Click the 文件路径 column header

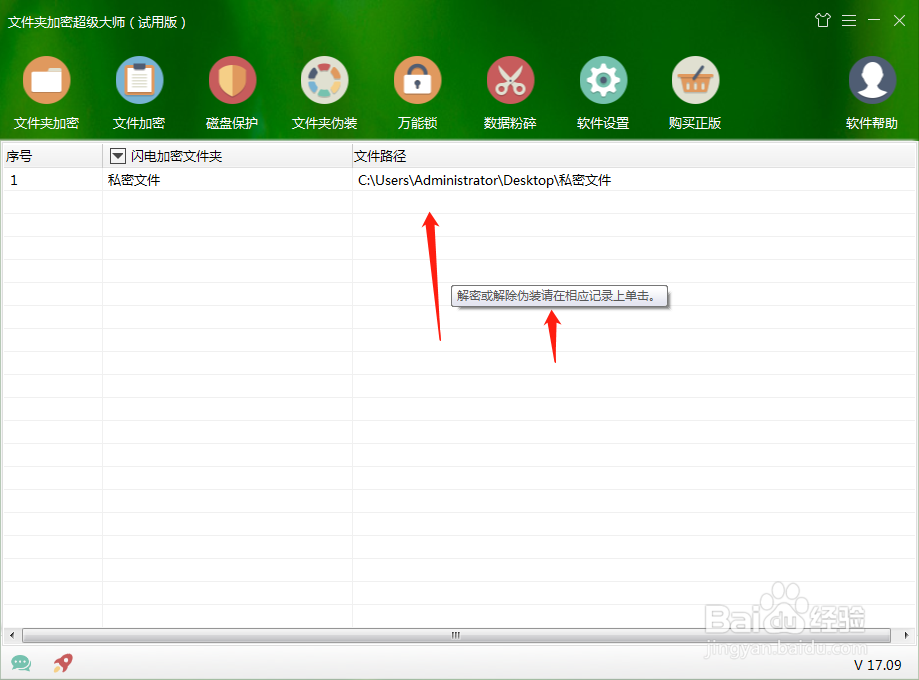click(633, 156)
